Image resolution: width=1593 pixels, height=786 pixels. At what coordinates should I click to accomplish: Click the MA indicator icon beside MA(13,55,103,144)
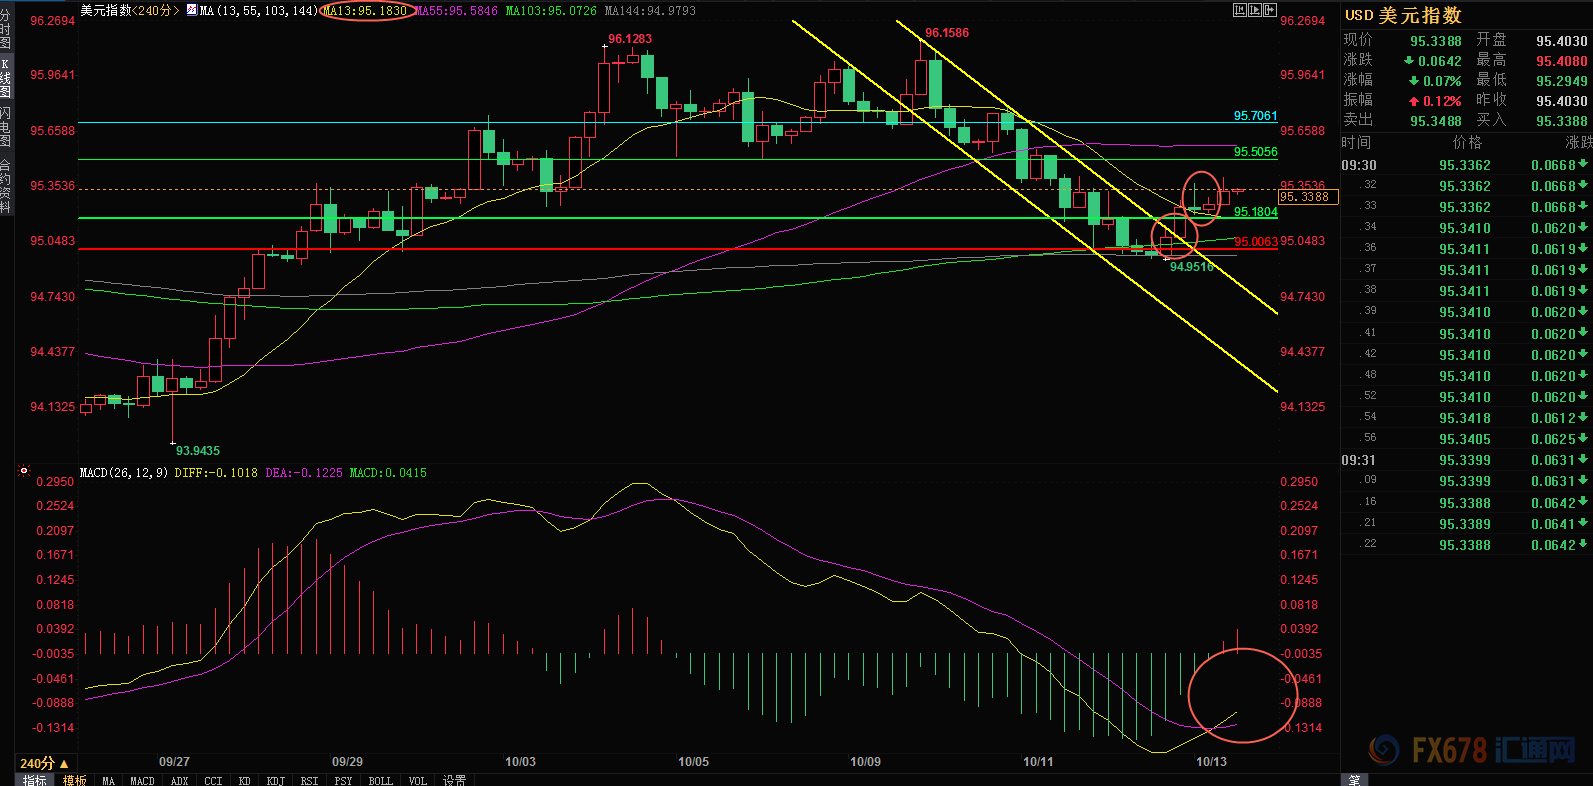tap(192, 10)
